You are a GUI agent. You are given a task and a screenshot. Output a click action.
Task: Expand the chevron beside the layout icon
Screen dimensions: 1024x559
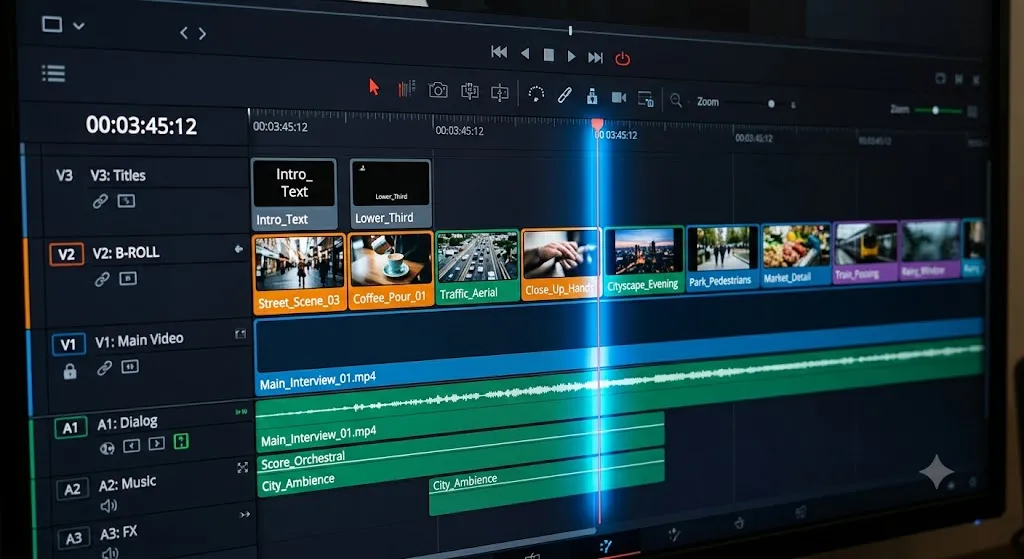click(79, 26)
